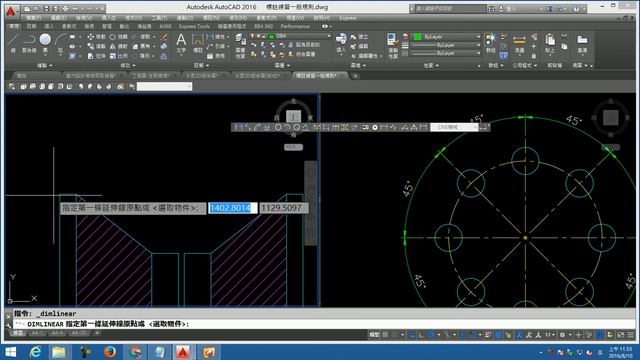Open the A4-1 layout tab
The image size is (640, 360).
click(37, 333)
